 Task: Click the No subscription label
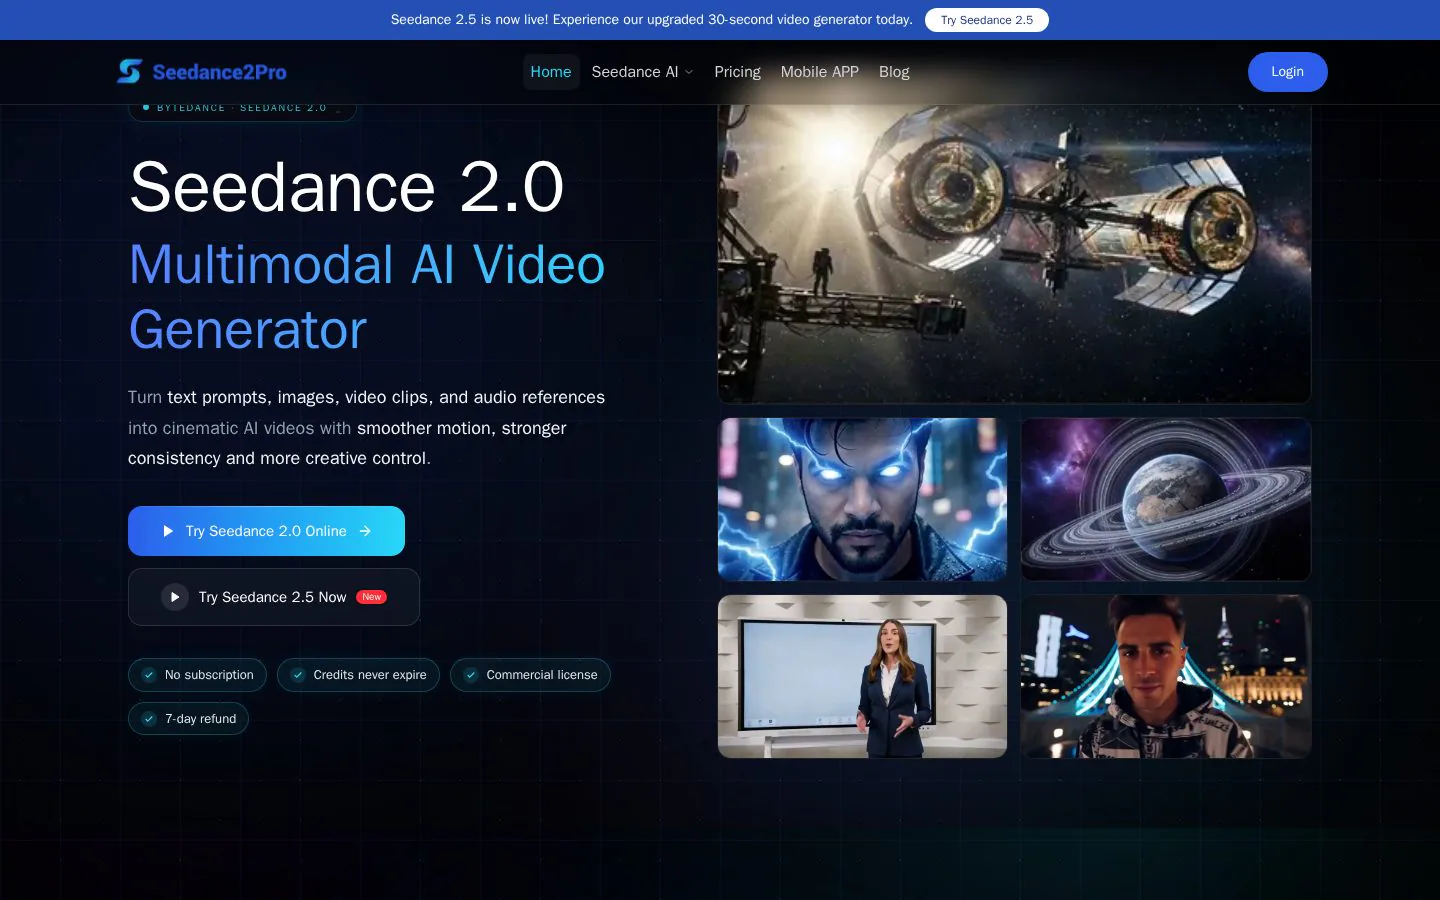pos(209,675)
